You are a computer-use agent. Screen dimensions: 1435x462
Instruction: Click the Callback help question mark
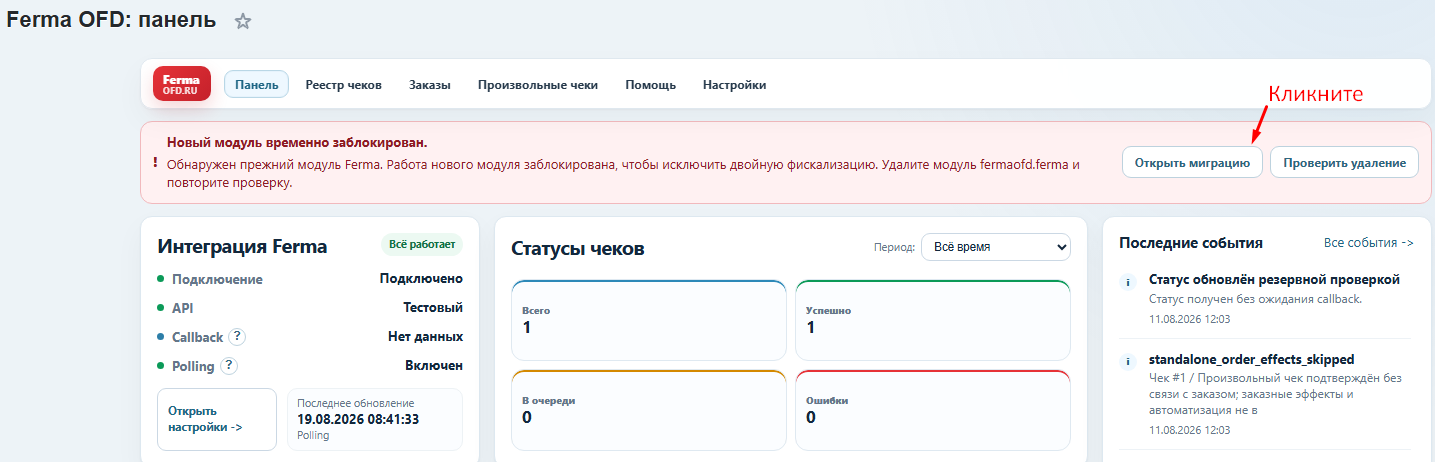point(237,337)
